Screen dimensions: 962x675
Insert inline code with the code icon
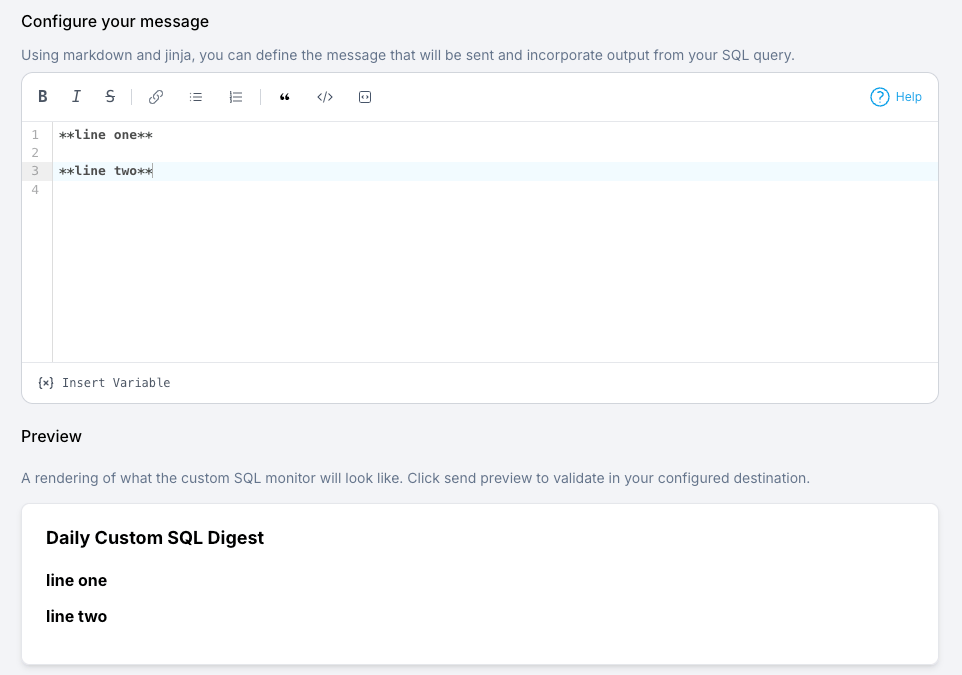pyautogui.click(x=325, y=97)
